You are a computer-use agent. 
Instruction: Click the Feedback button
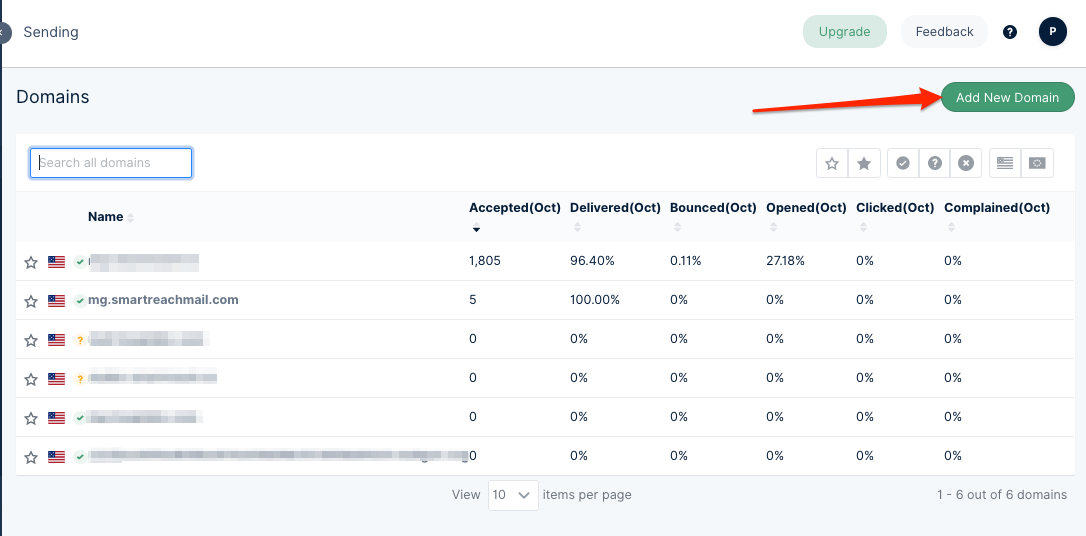[x=944, y=32]
